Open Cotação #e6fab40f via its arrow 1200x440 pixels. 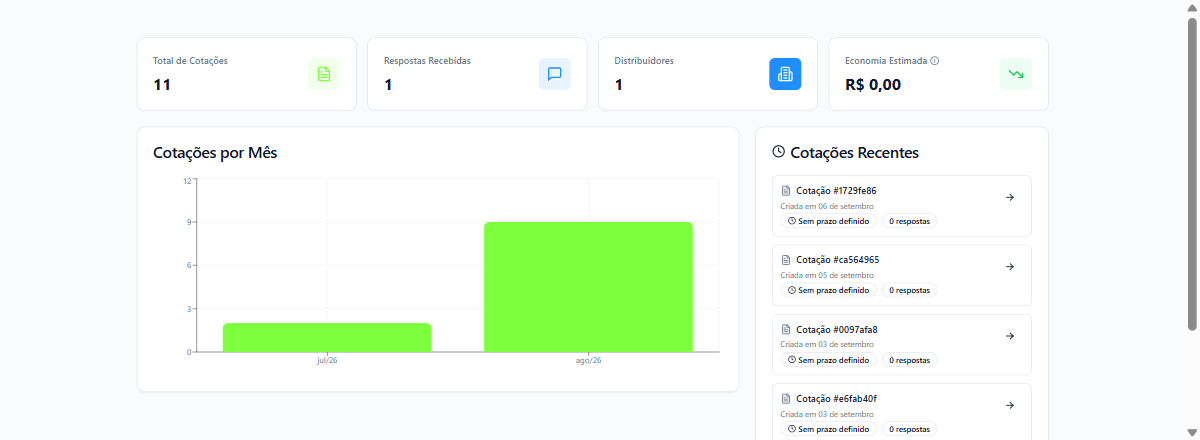coord(1010,405)
